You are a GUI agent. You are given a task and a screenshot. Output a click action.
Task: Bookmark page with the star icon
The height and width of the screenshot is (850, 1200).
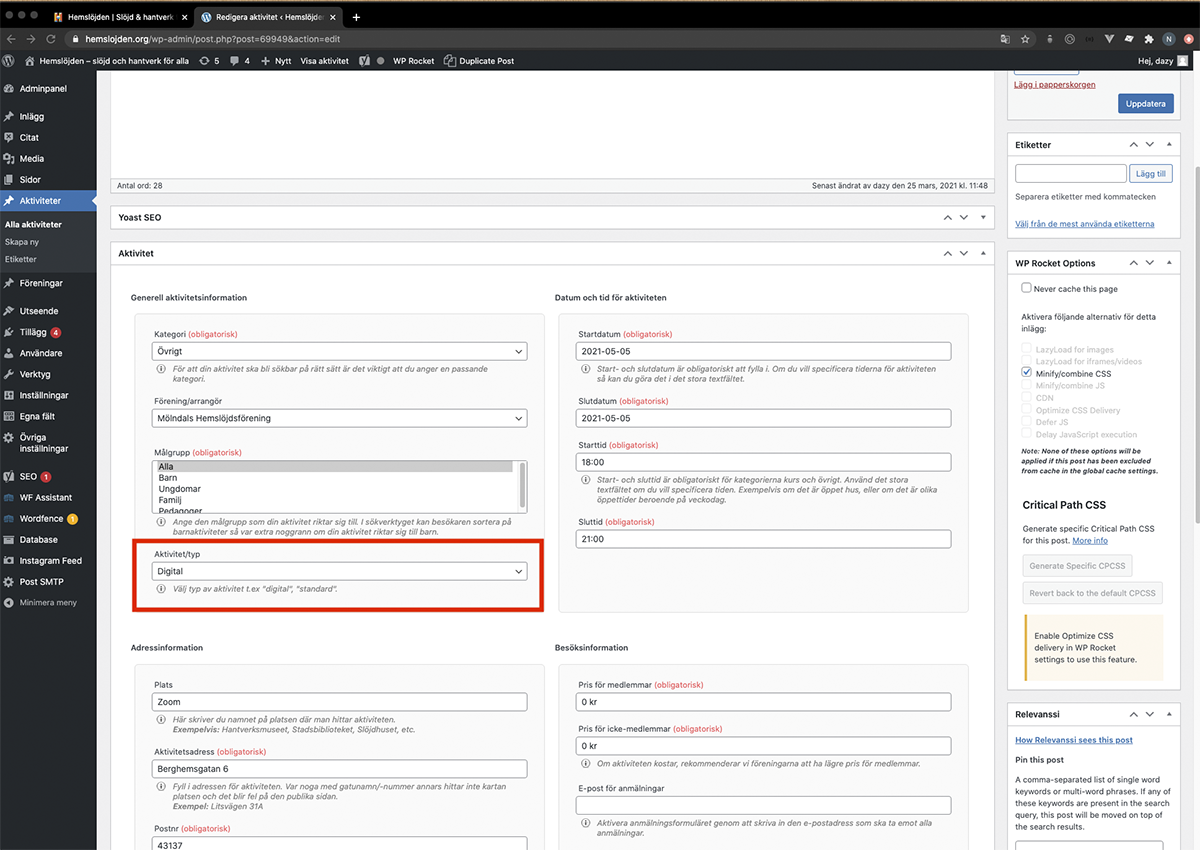click(1025, 39)
